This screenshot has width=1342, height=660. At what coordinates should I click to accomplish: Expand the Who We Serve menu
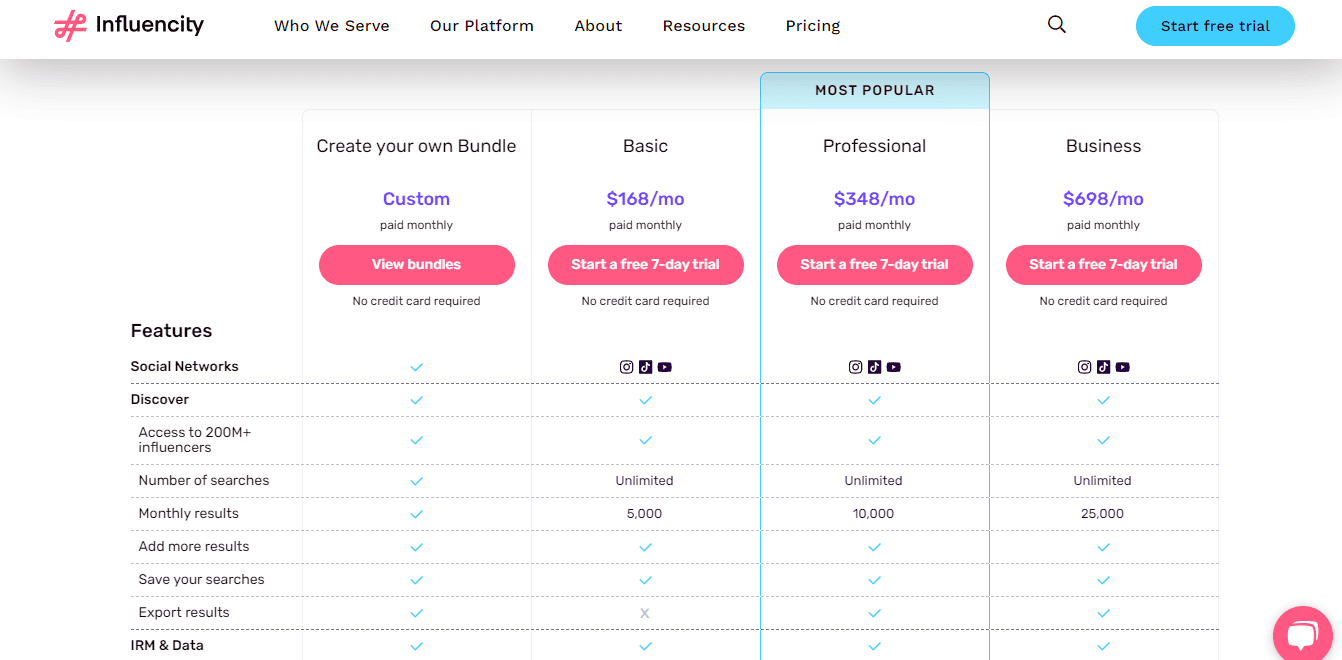click(x=332, y=25)
